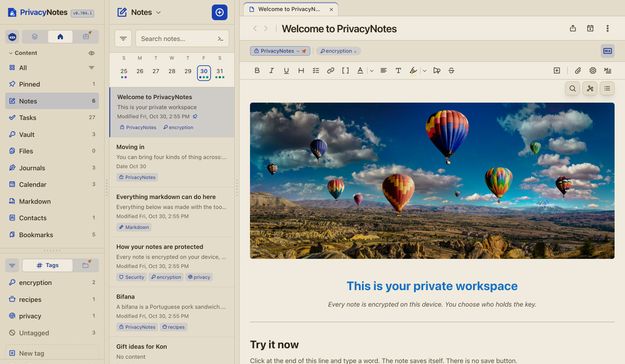
Task: Switch to the home tab in sidebar
Action: coord(60,37)
